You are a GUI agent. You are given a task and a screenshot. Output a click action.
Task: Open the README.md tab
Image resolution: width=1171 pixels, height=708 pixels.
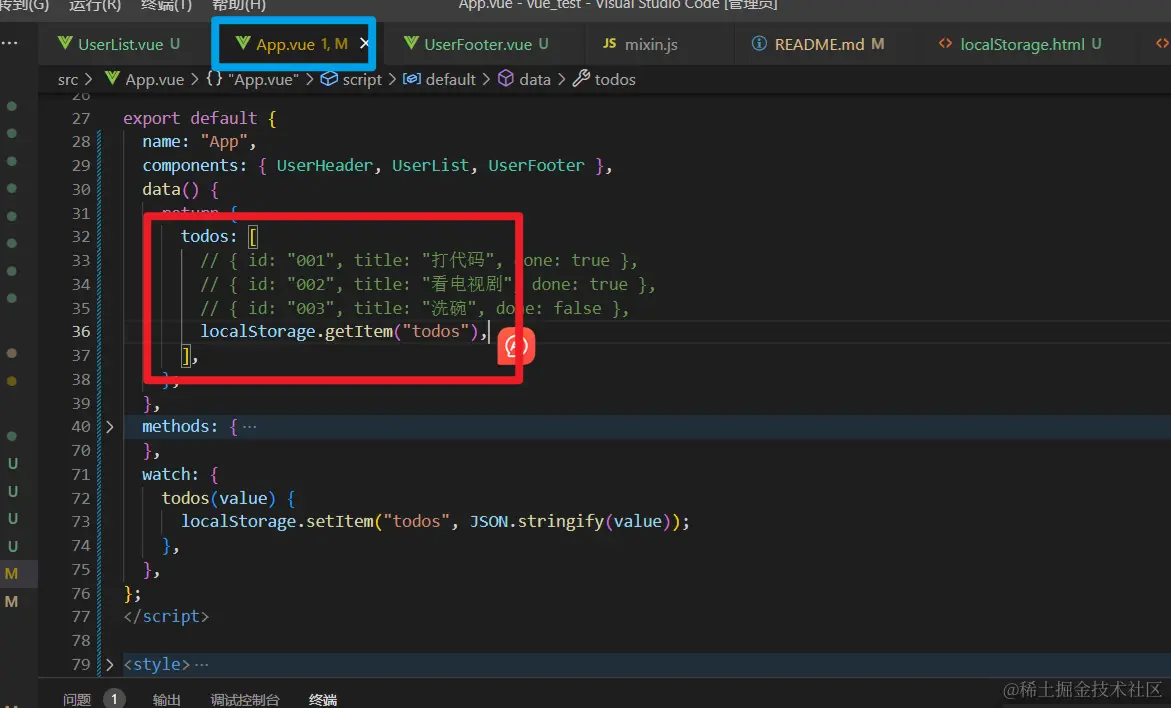819,44
